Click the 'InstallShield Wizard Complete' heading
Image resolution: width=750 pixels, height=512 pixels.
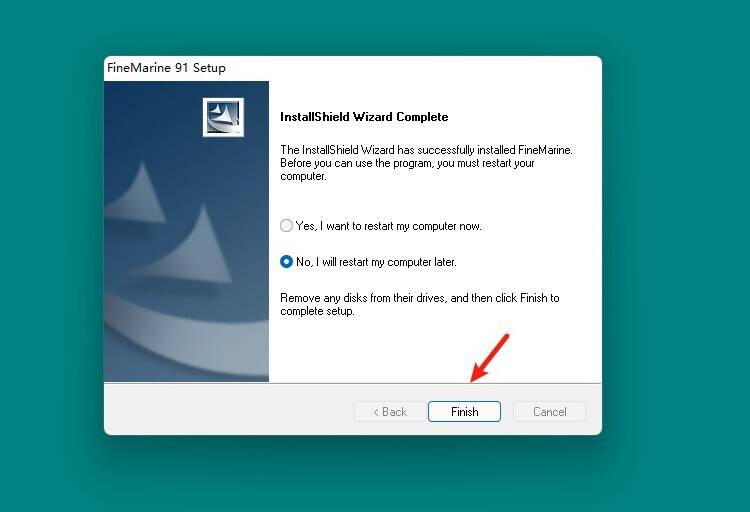[x=364, y=117]
